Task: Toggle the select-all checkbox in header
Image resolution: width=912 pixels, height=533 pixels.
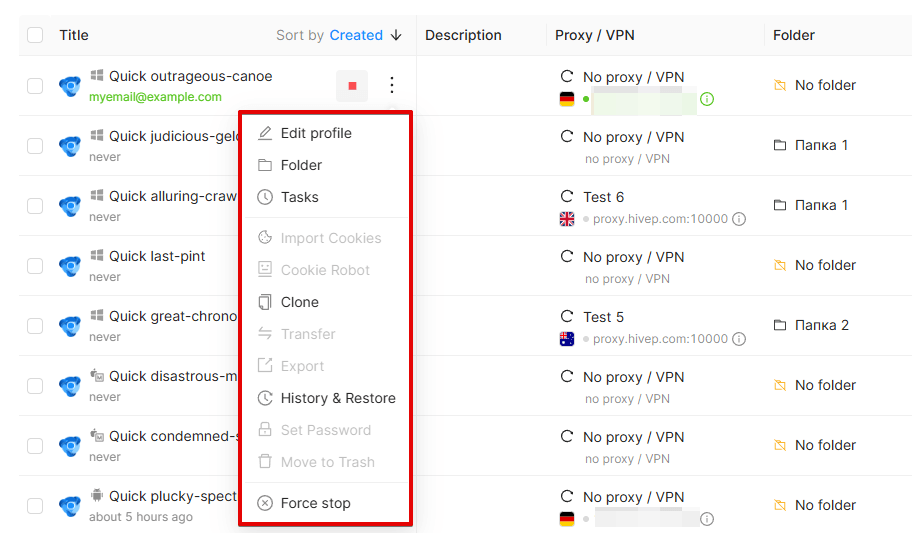Action: (35, 35)
